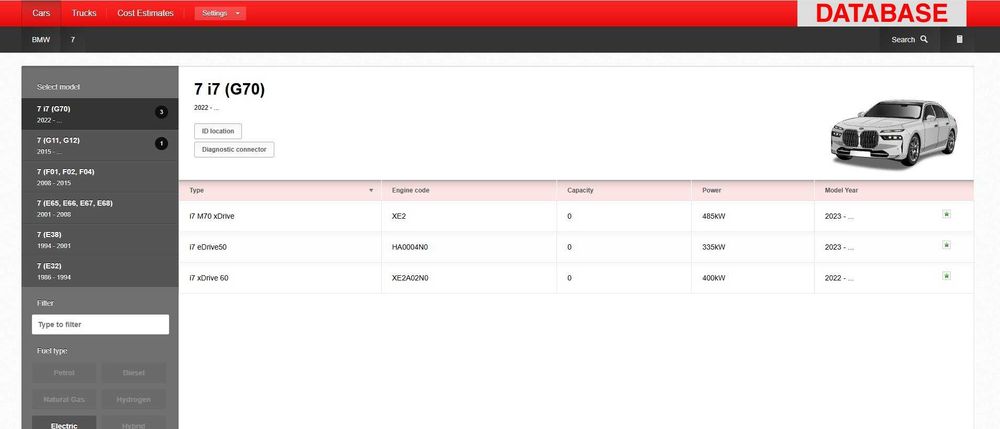Toggle the Natural Gas fuel filter

tap(64, 400)
